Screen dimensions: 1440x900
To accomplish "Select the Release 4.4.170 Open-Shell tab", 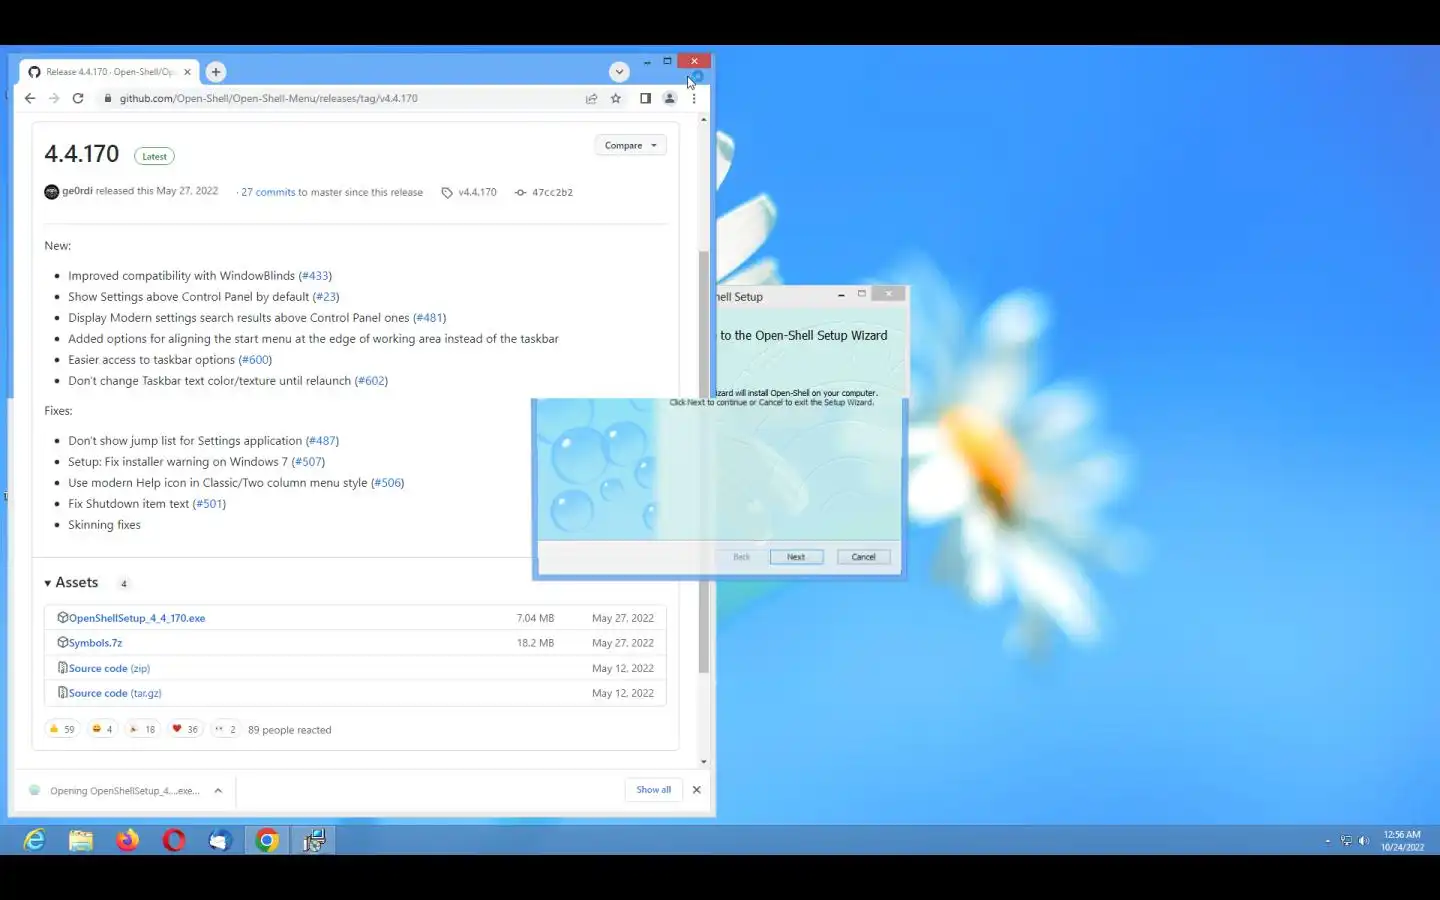I will click(x=109, y=72).
